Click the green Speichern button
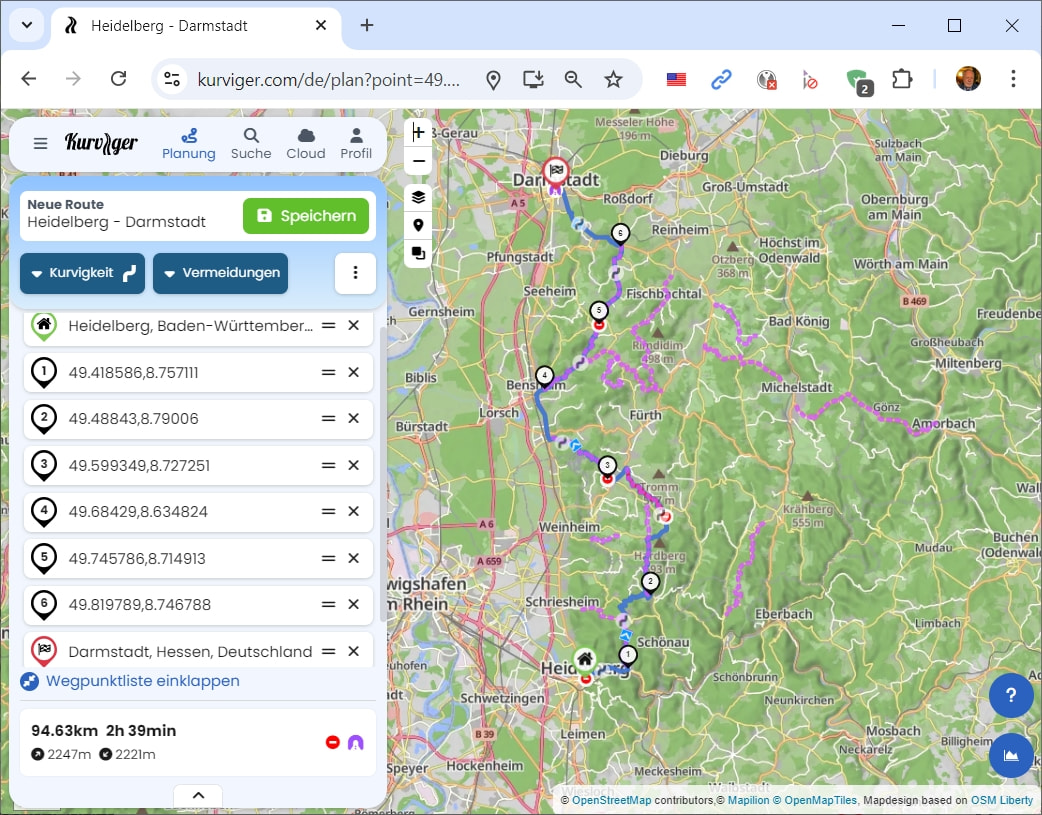This screenshot has height=815, width=1042. click(x=306, y=215)
